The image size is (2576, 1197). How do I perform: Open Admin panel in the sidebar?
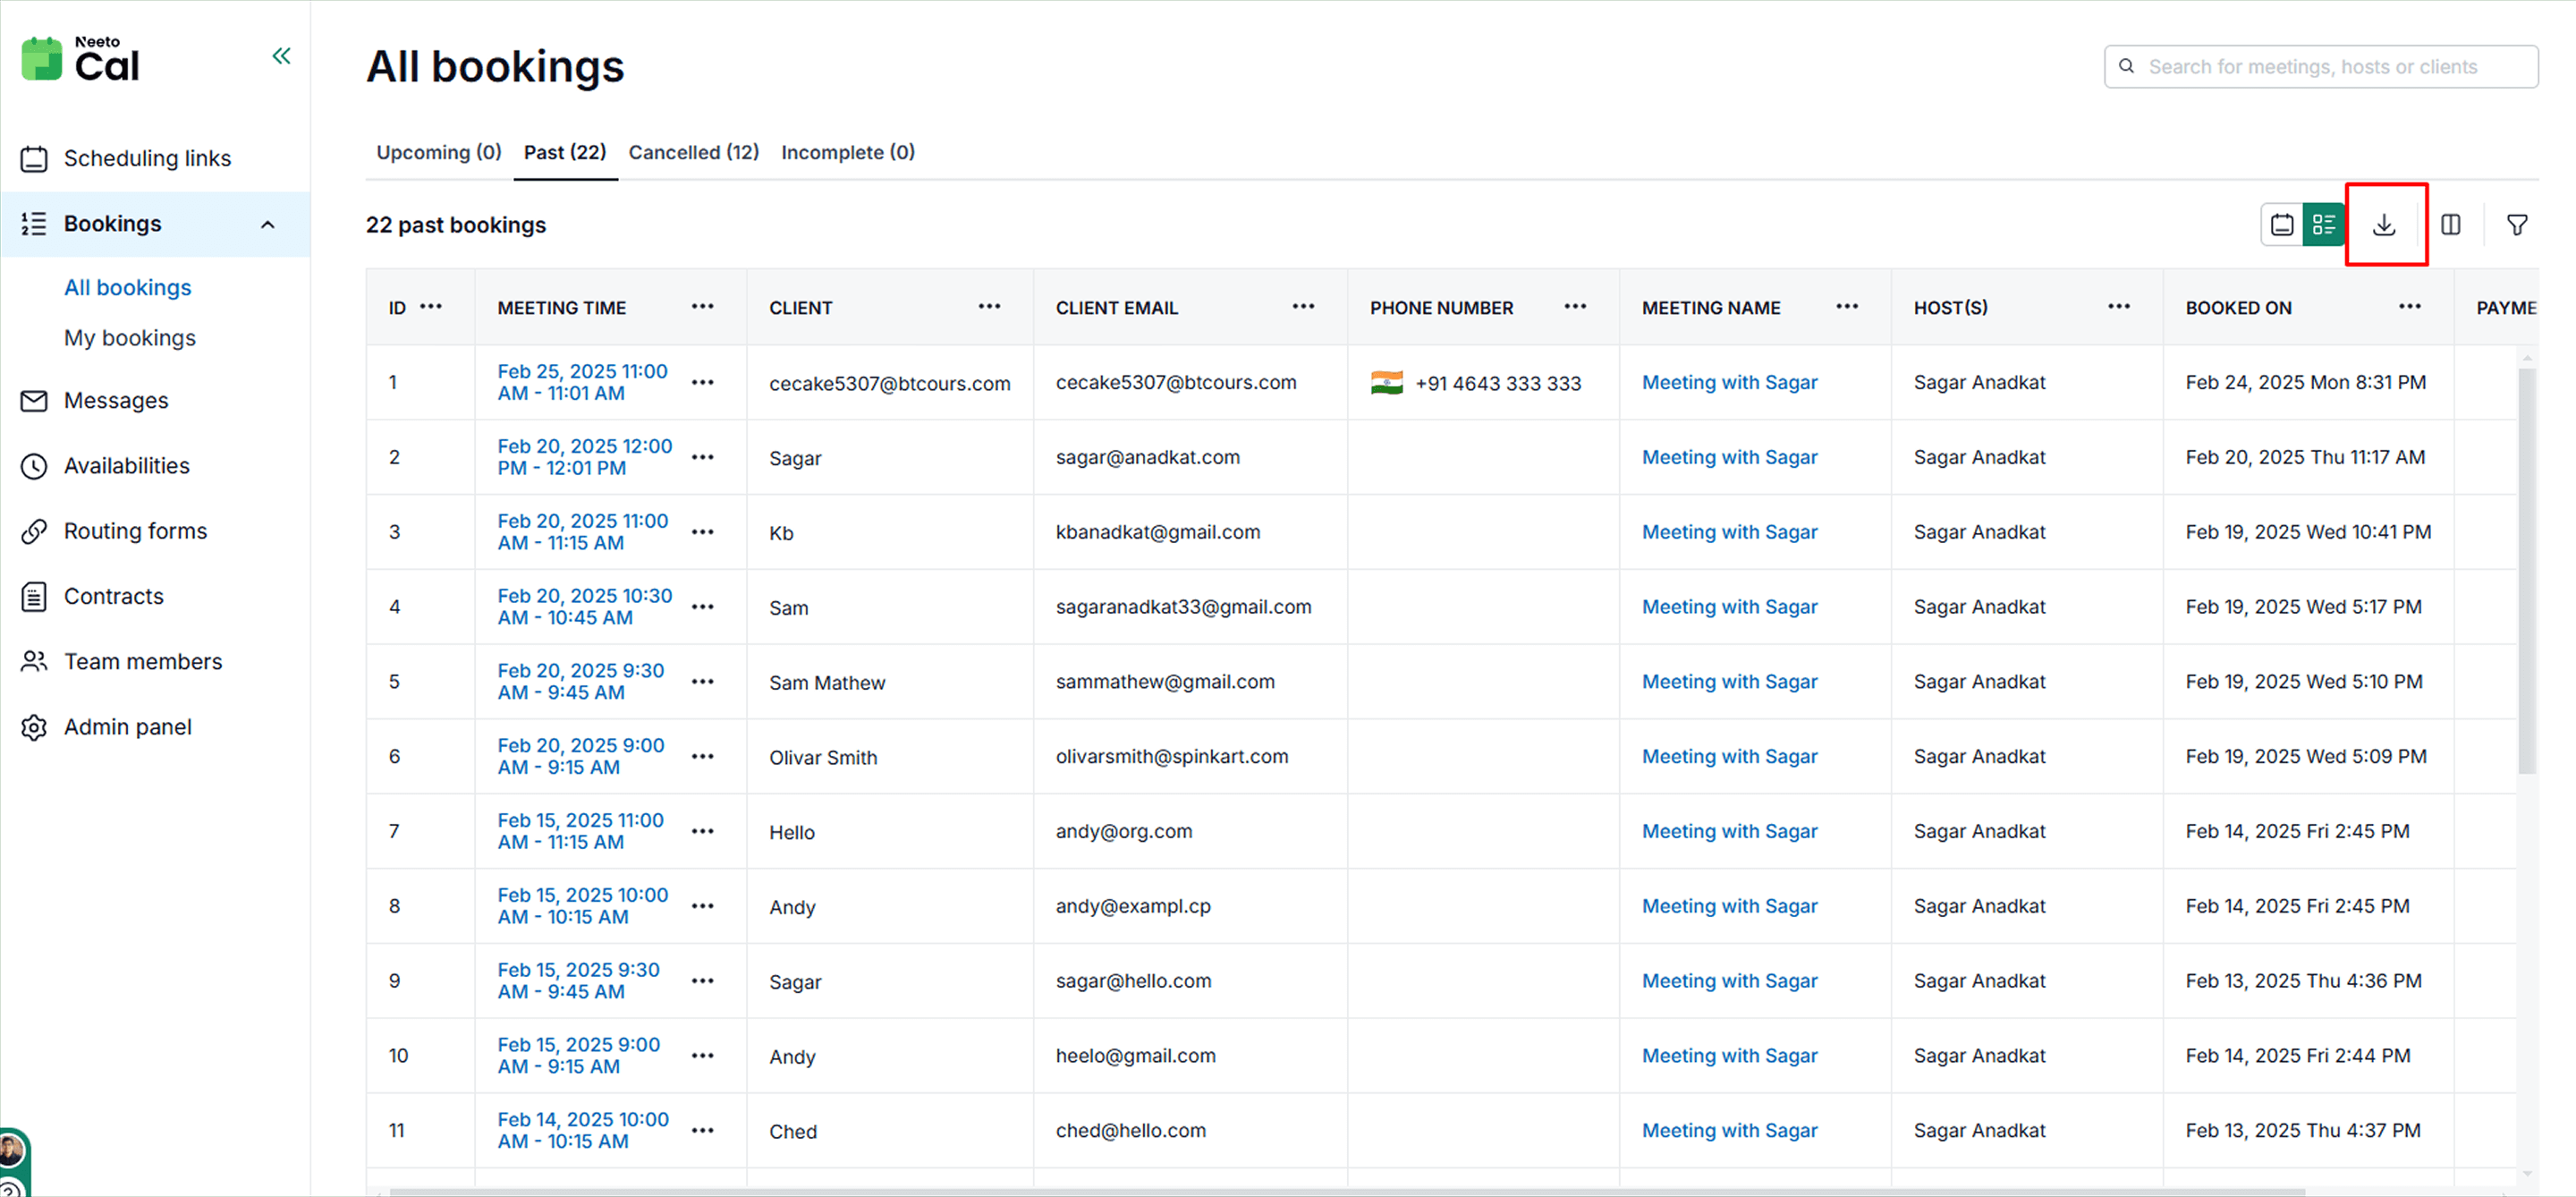click(127, 727)
